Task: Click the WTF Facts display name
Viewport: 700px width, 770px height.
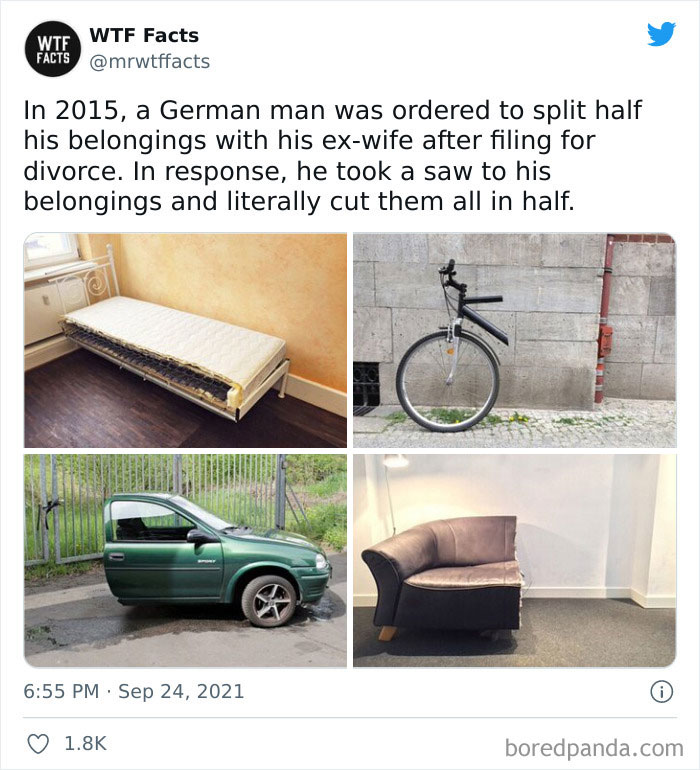Action: pyautogui.click(x=144, y=36)
